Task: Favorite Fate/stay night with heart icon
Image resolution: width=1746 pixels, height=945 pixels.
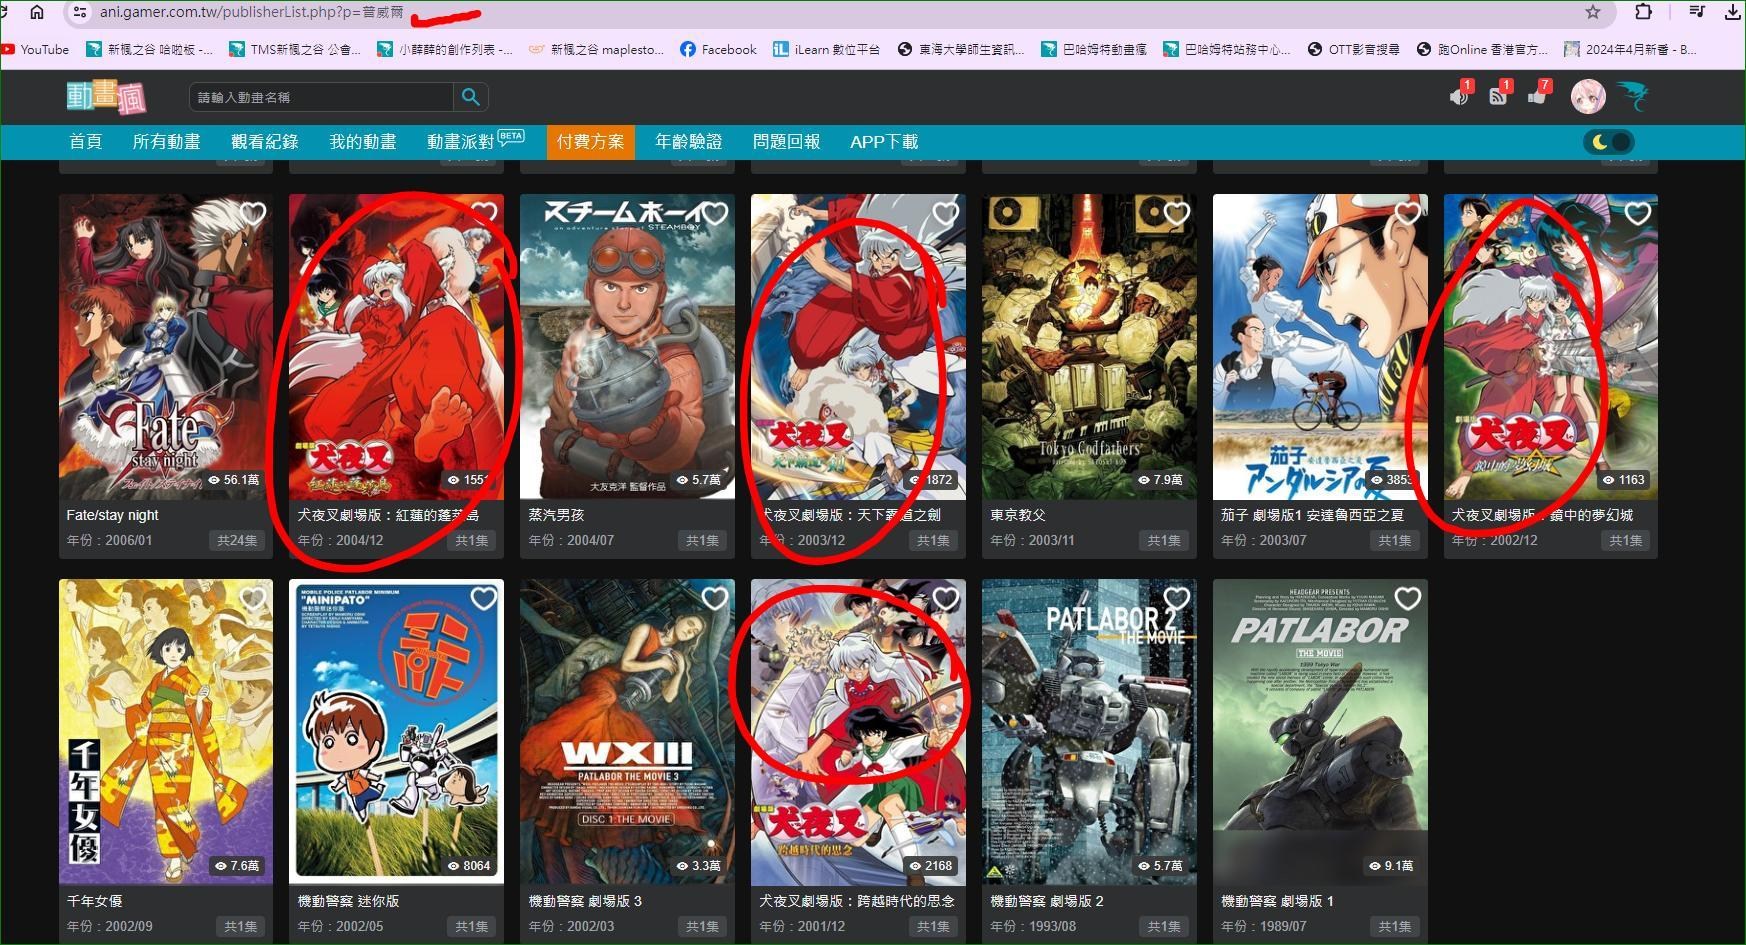Action: 253,213
